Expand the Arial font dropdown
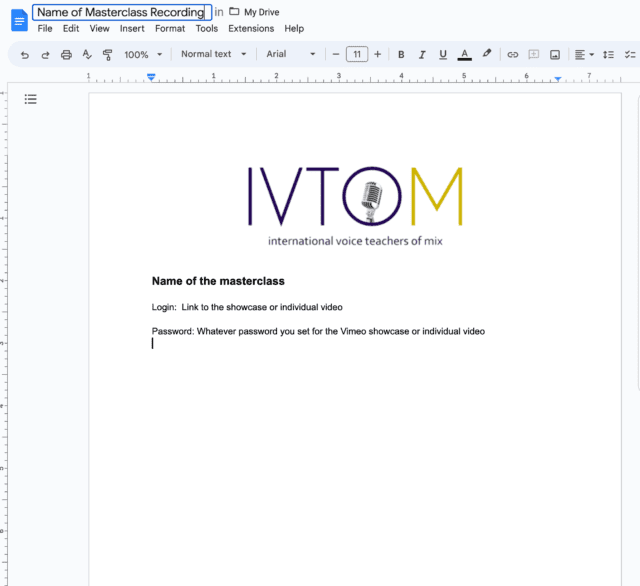Image resolution: width=640 pixels, height=586 pixels. [x=291, y=55]
